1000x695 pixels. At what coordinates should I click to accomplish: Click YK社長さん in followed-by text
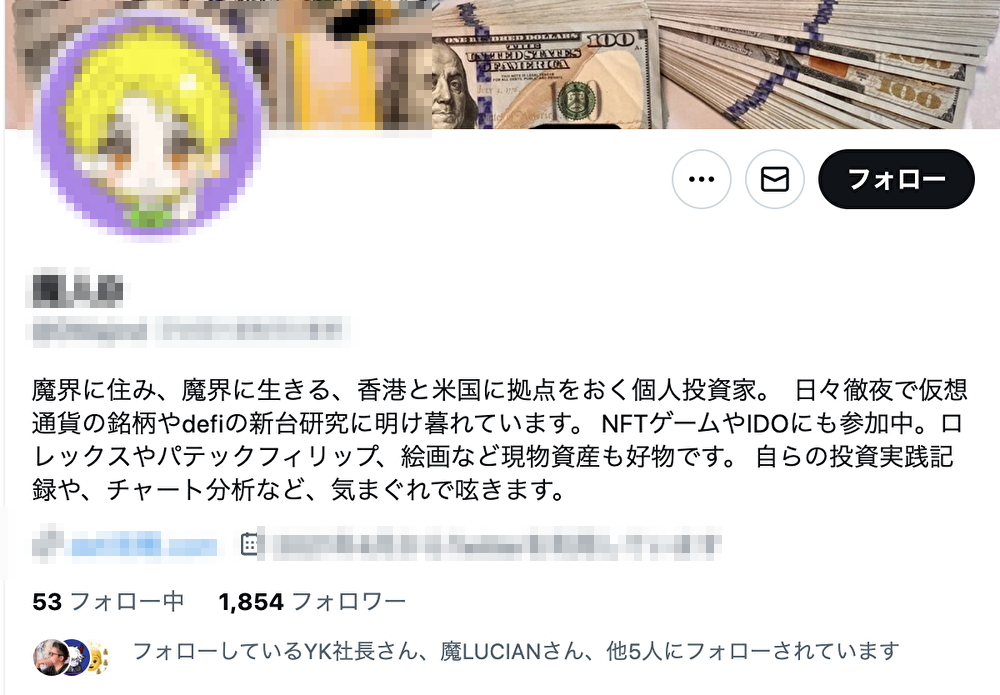(360, 651)
